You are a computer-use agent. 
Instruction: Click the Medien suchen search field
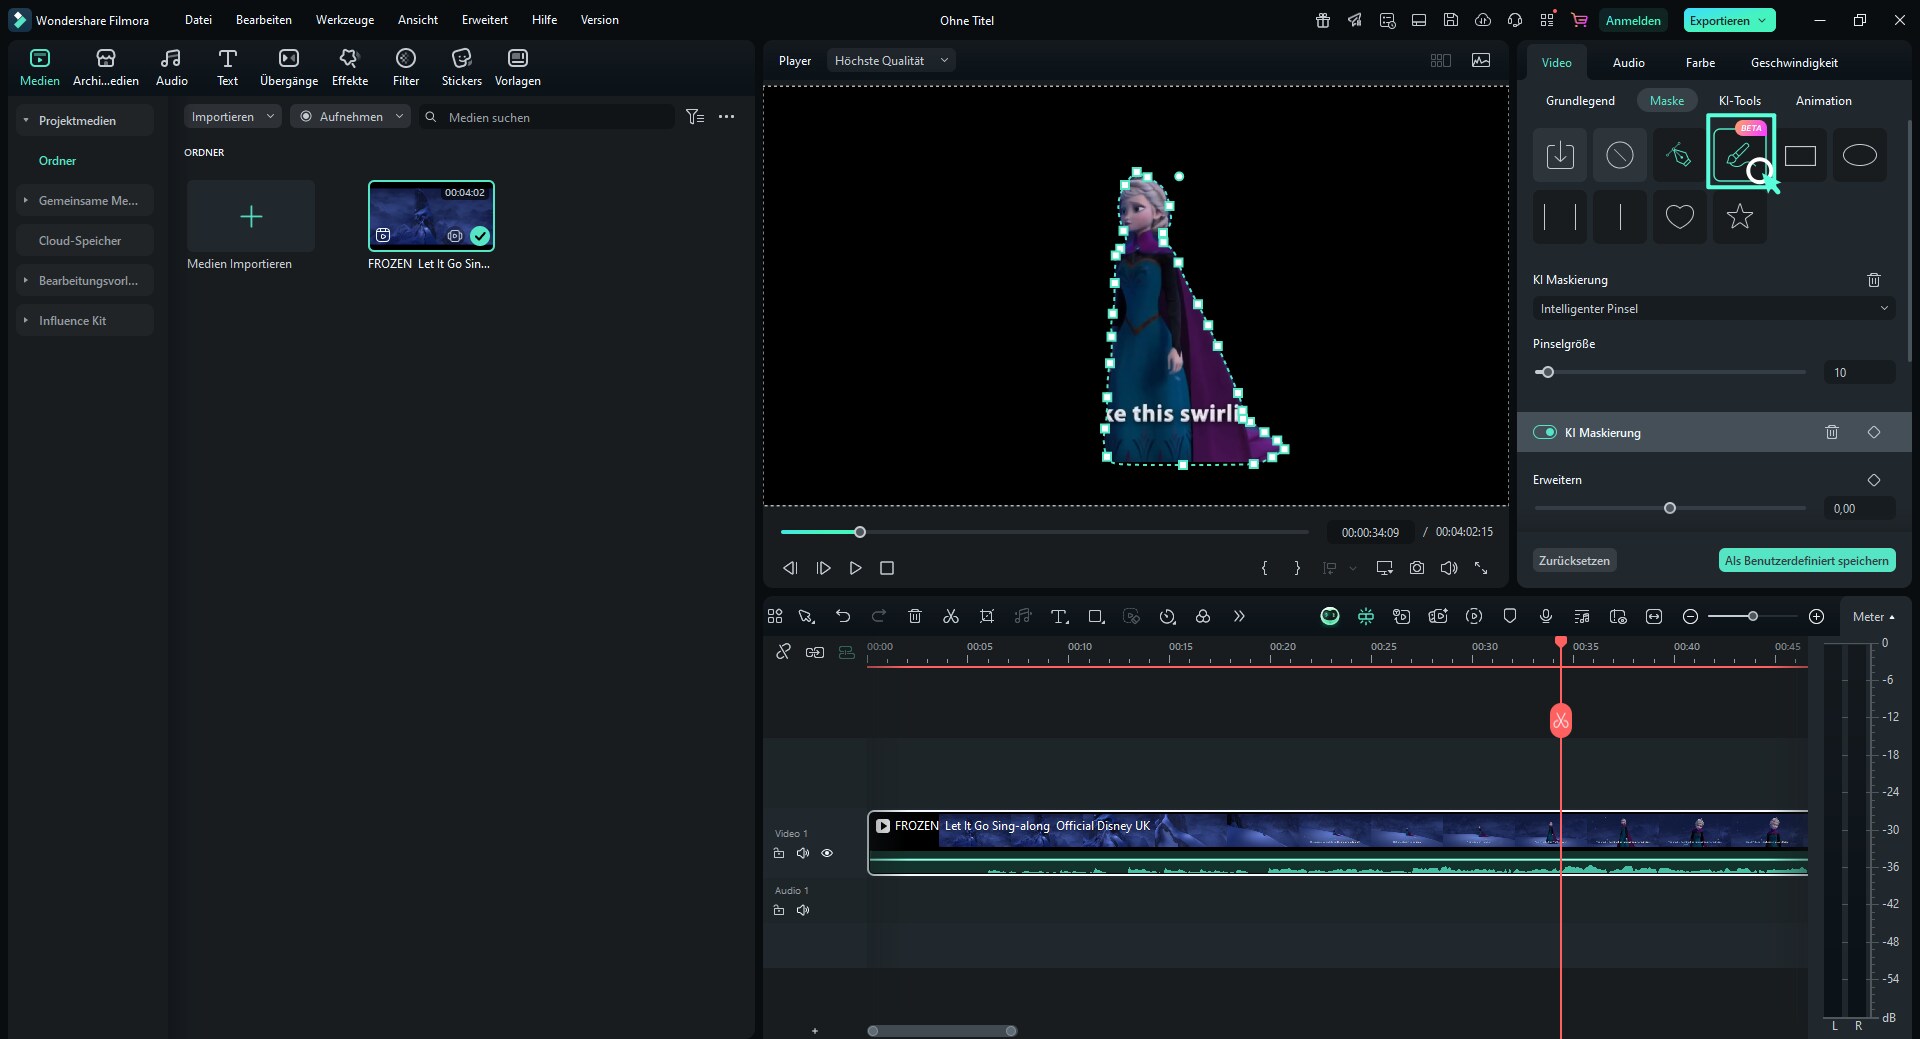[x=548, y=117]
